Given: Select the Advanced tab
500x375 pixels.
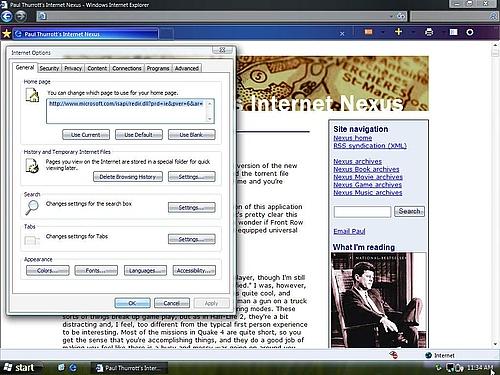Looking at the screenshot, I should coord(187,68).
